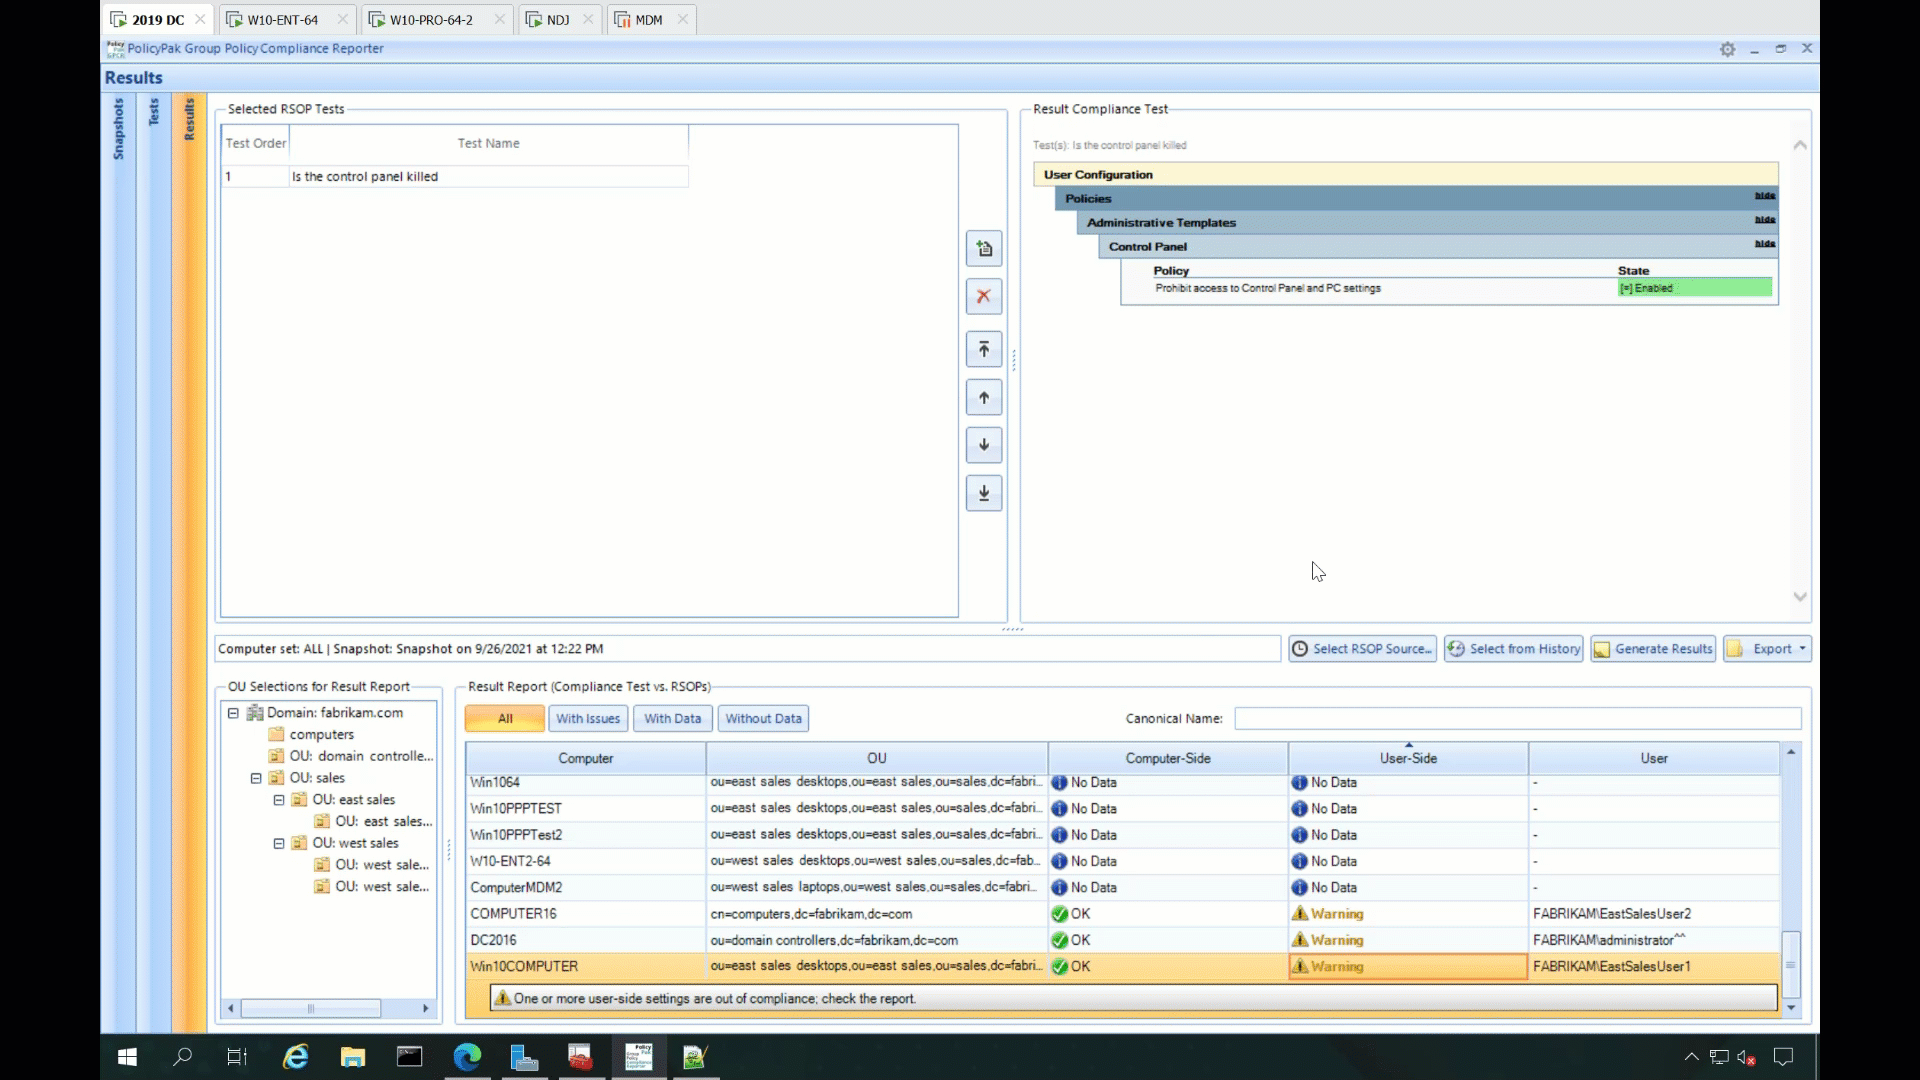Image resolution: width=1920 pixels, height=1080 pixels.
Task: Launch Microsoft Edge from taskbar
Action: (x=467, y=1057)
